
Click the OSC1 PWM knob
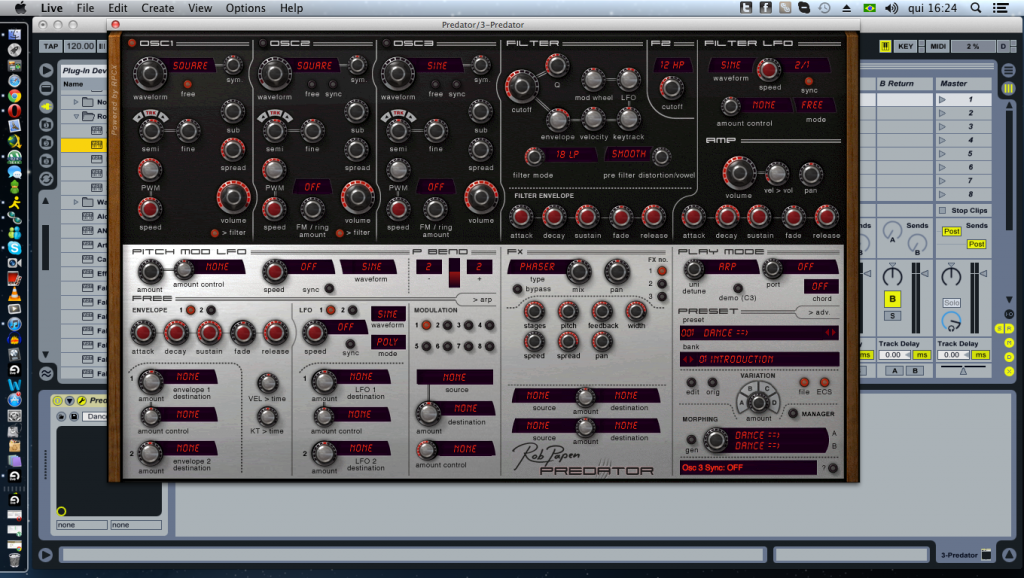tap(150, 170)
